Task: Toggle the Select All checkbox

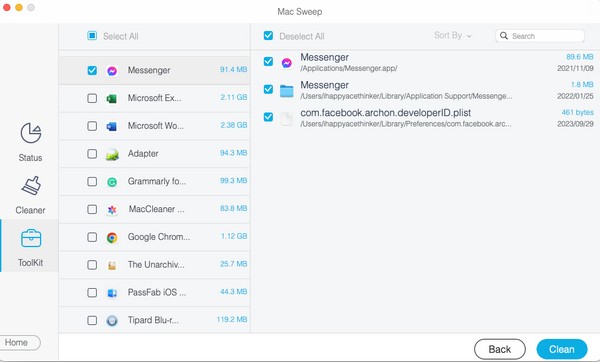Action: [x=92, y=36]
